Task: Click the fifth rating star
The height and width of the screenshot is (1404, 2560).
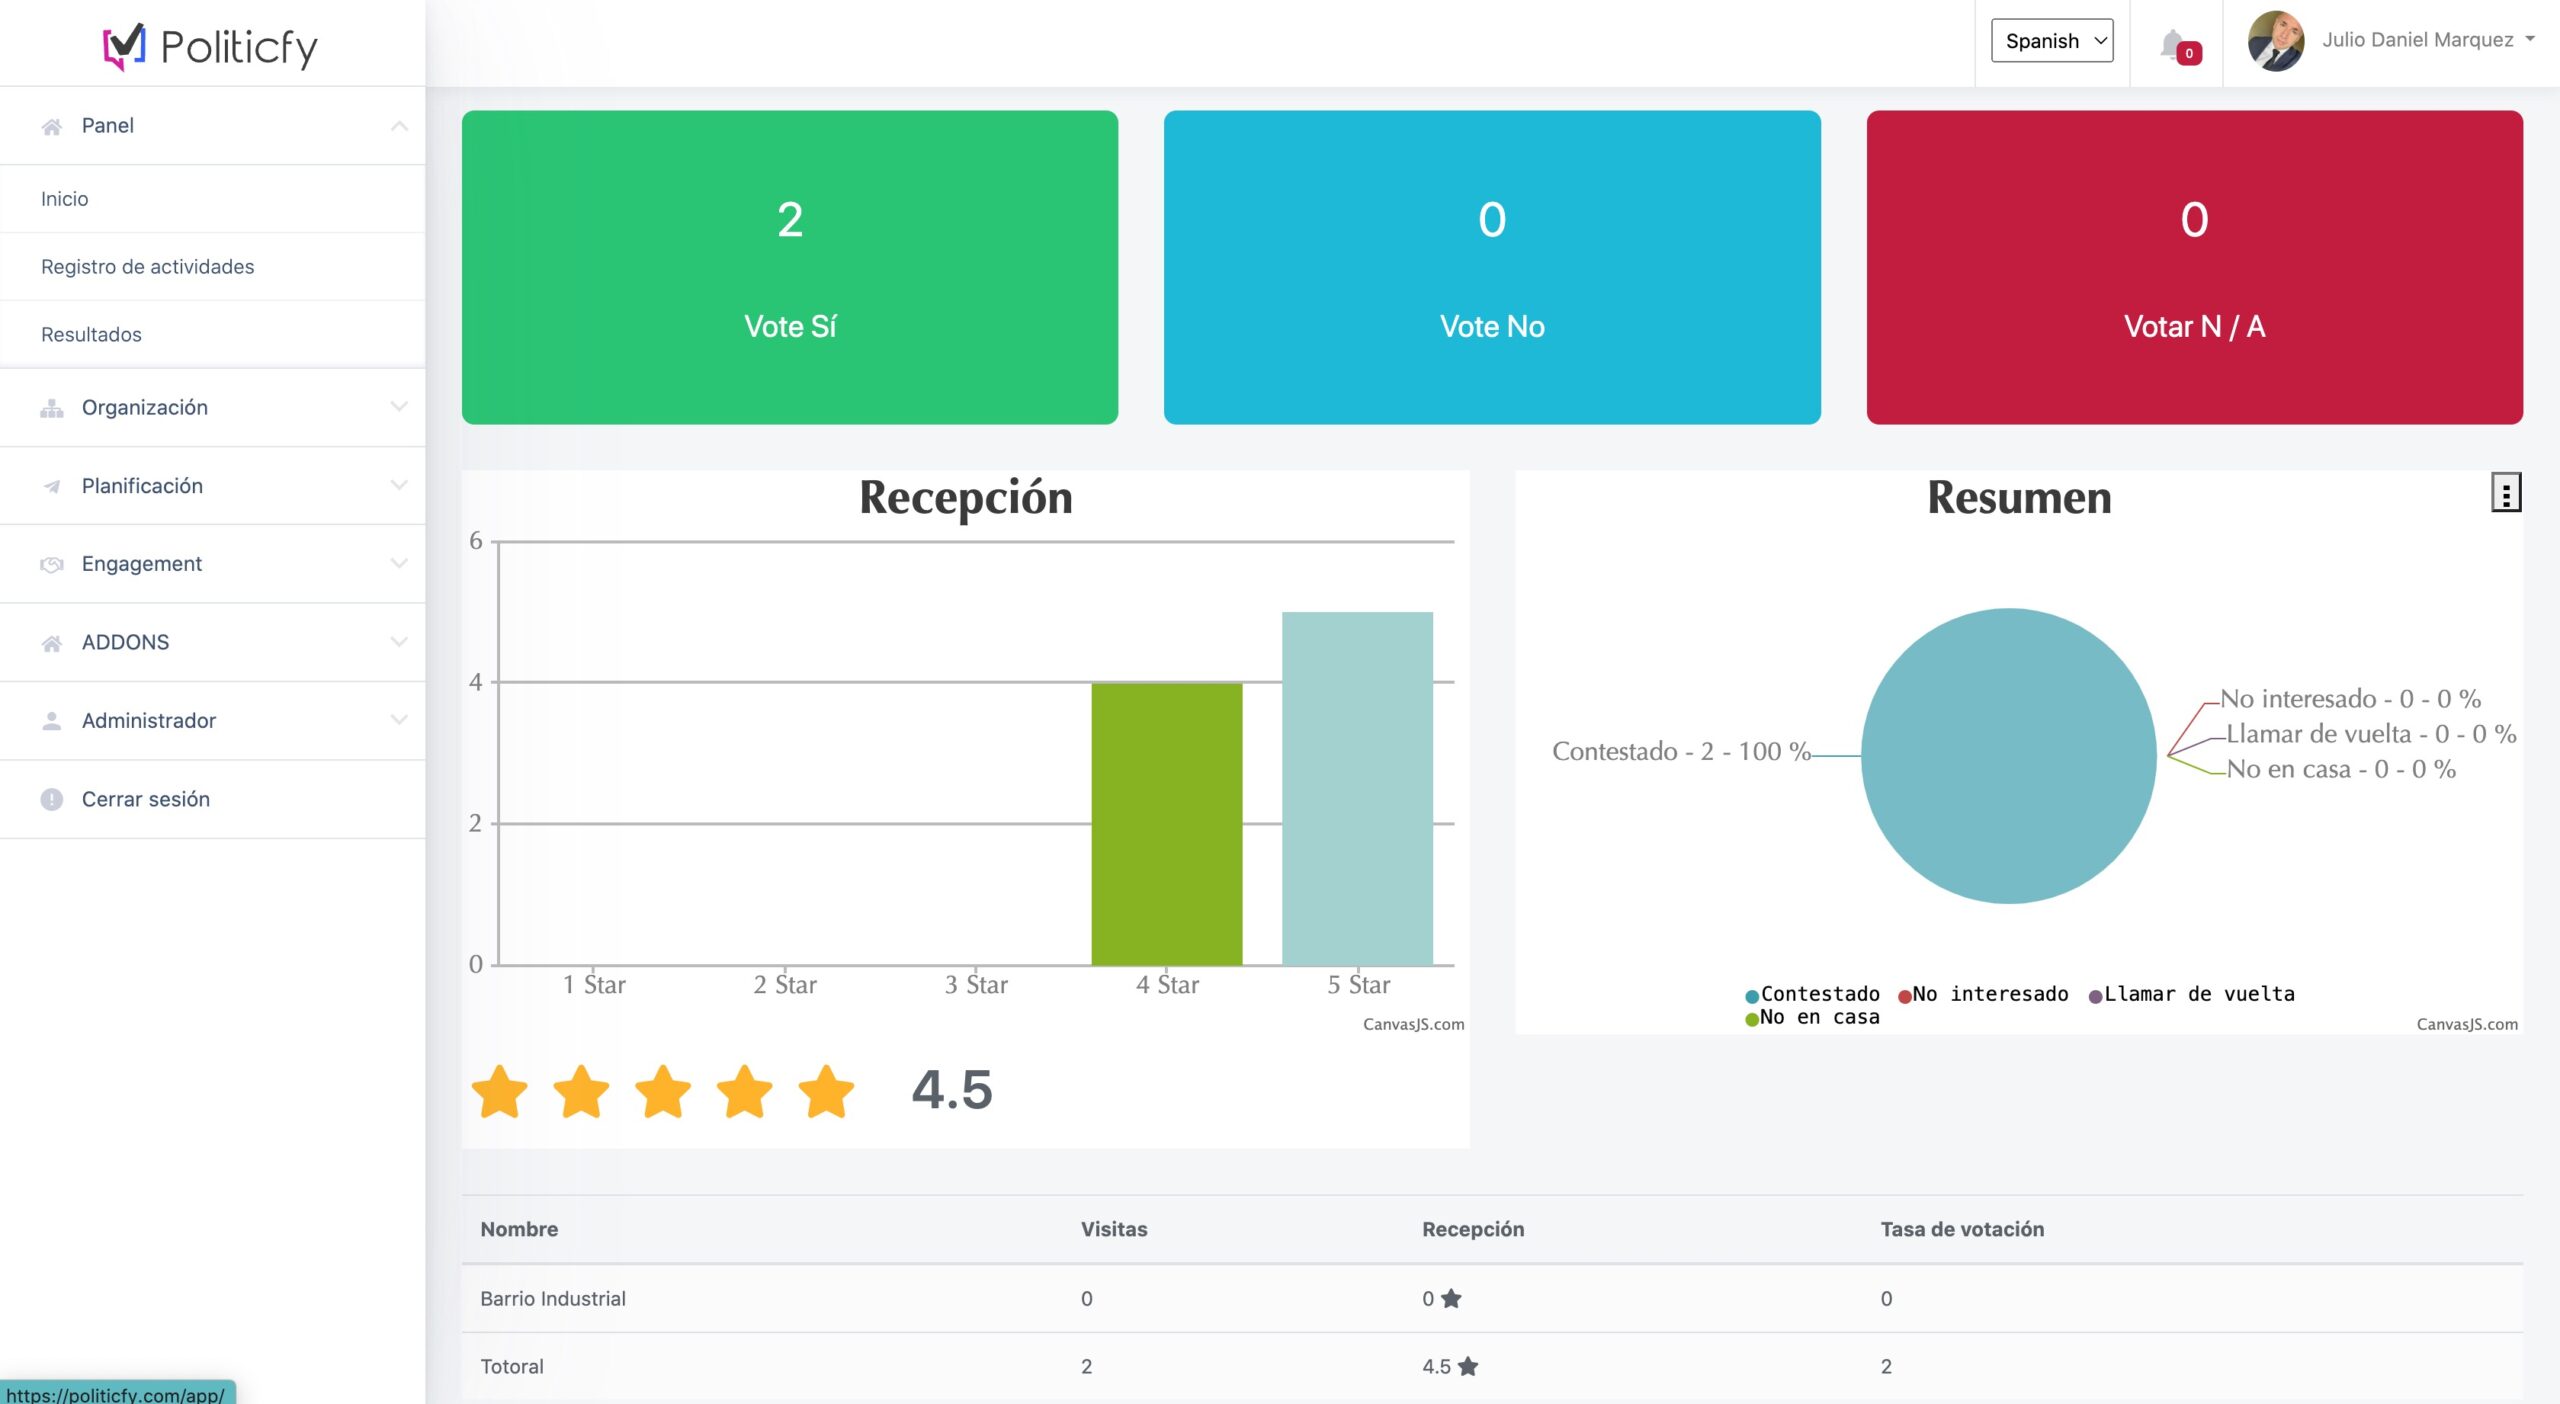Action: click(826, 1091)
